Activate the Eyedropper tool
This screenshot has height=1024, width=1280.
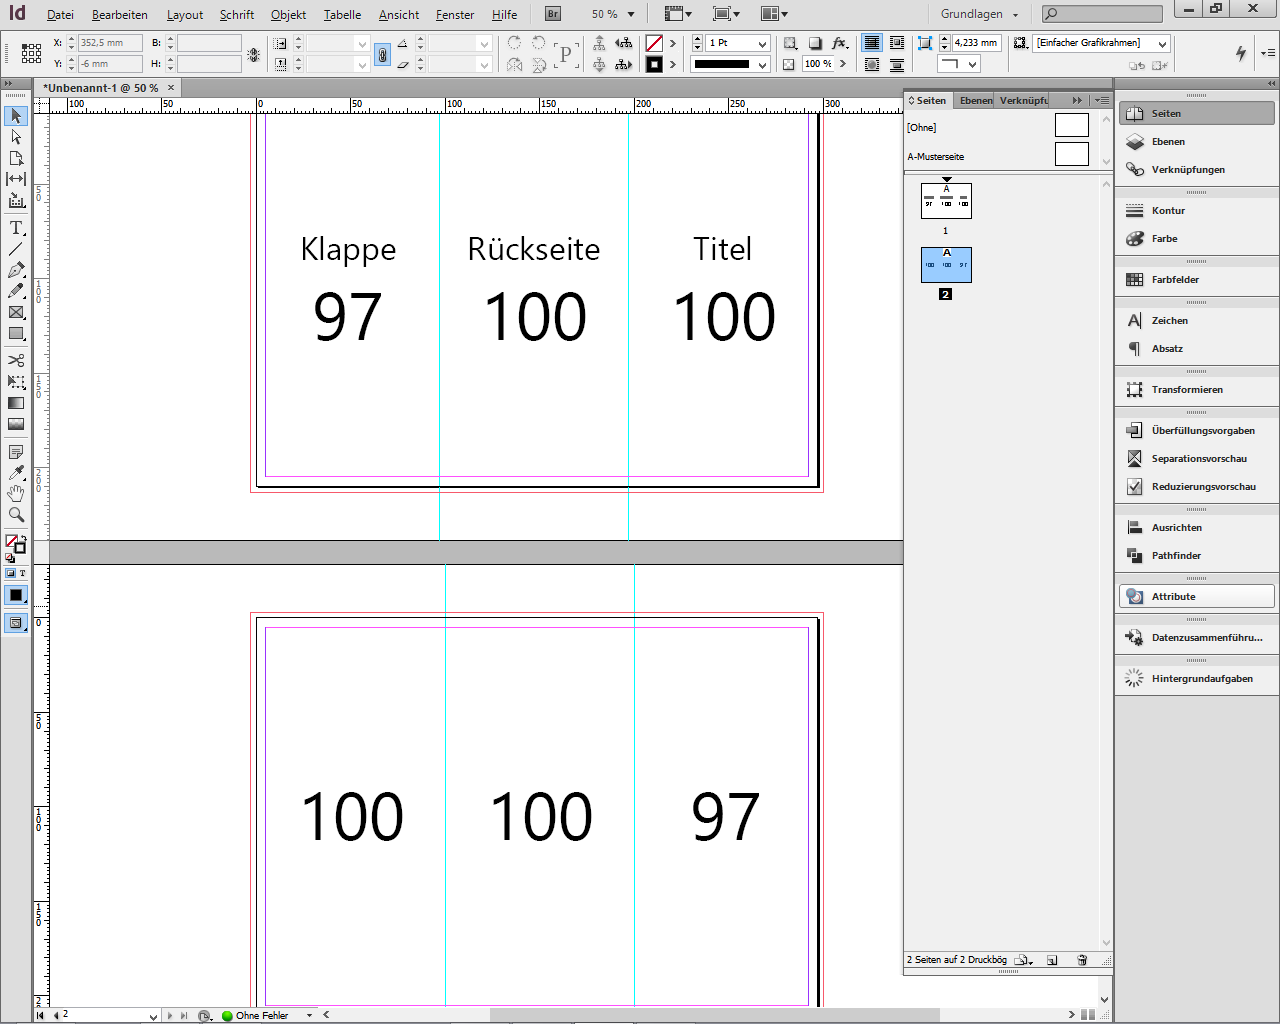tap(16, 472)
